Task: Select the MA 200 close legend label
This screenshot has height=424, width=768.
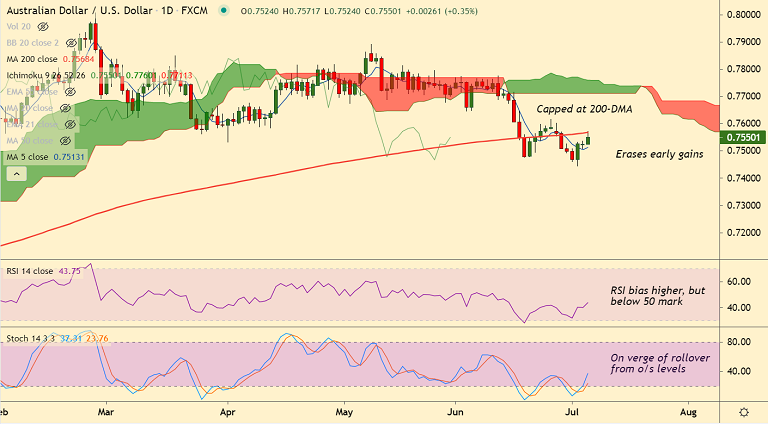Action: click(32, 59)
